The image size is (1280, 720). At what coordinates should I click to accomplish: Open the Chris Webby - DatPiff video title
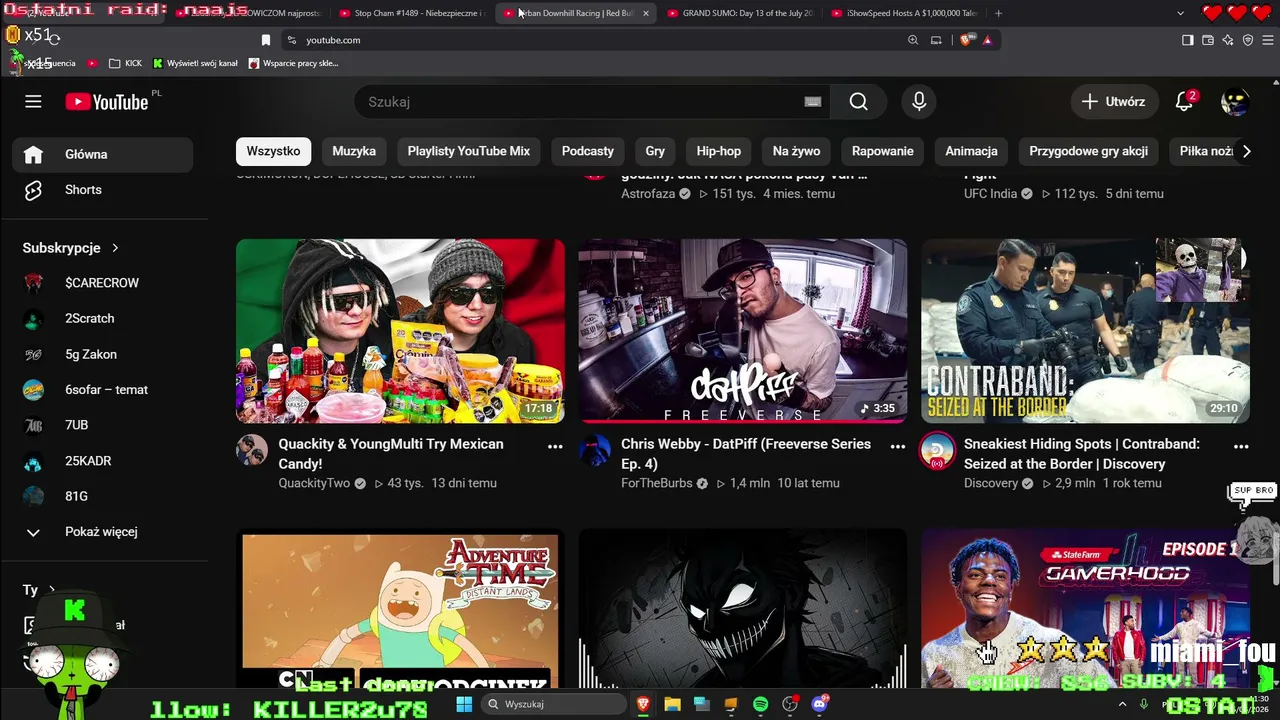(746, 453)
